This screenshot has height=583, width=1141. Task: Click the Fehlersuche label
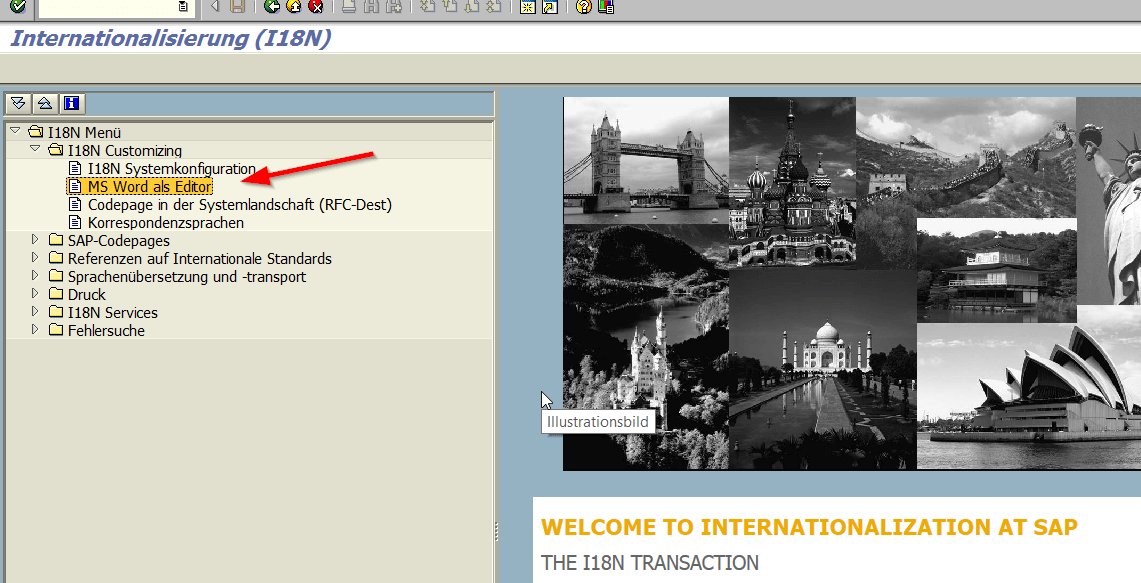tap(106, 331)
